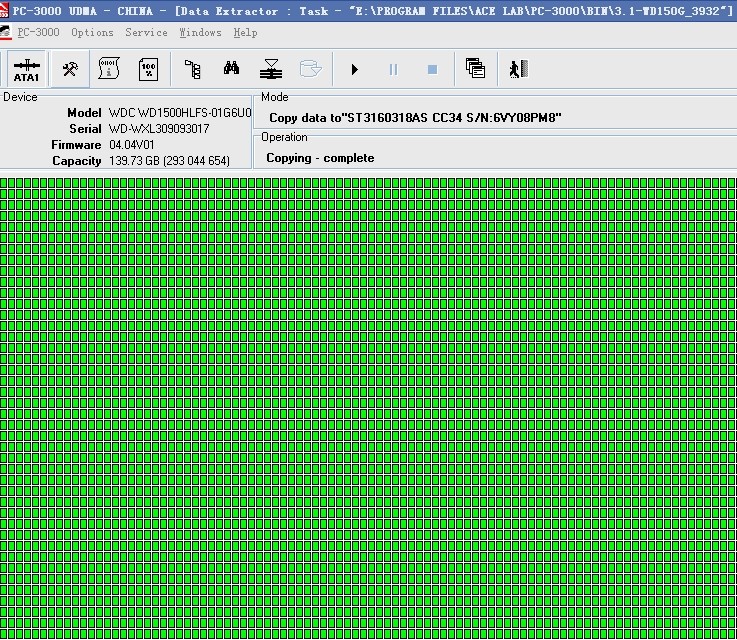Click the binoculars search icon
737x640 pixels.
[231, 69]
